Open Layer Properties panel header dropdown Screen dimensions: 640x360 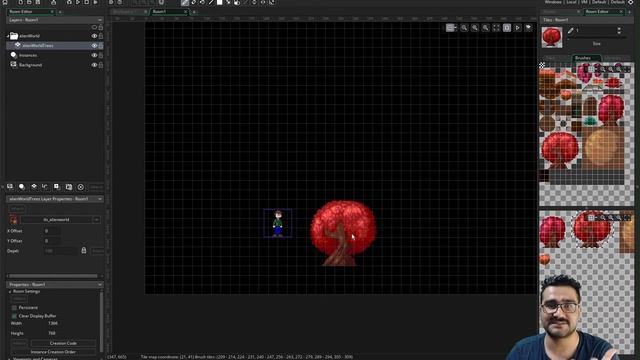(100, 199)
